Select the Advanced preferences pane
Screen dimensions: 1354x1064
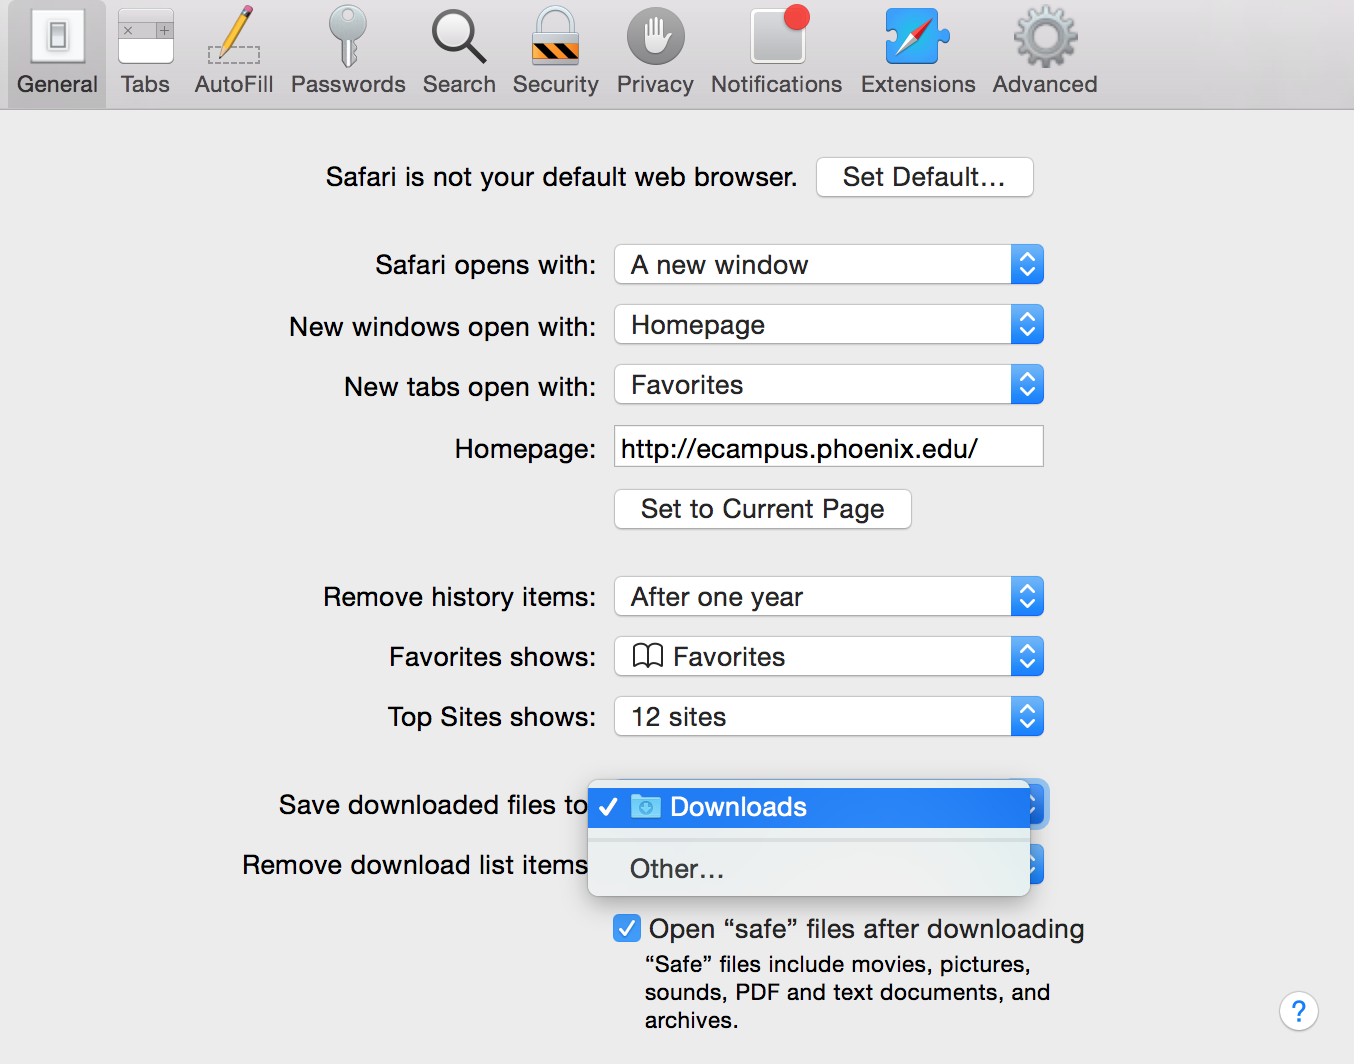click(1045, 53)
